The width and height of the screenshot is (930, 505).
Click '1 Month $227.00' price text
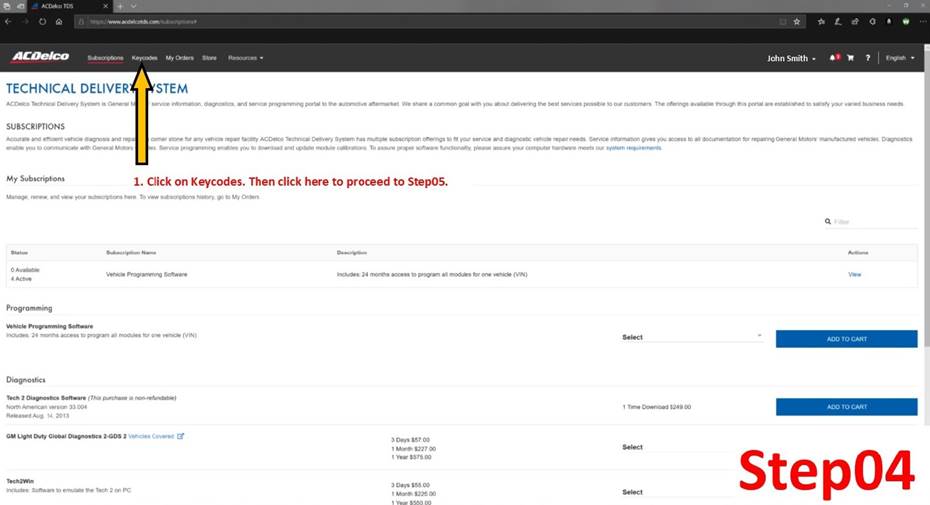[413, 449]
